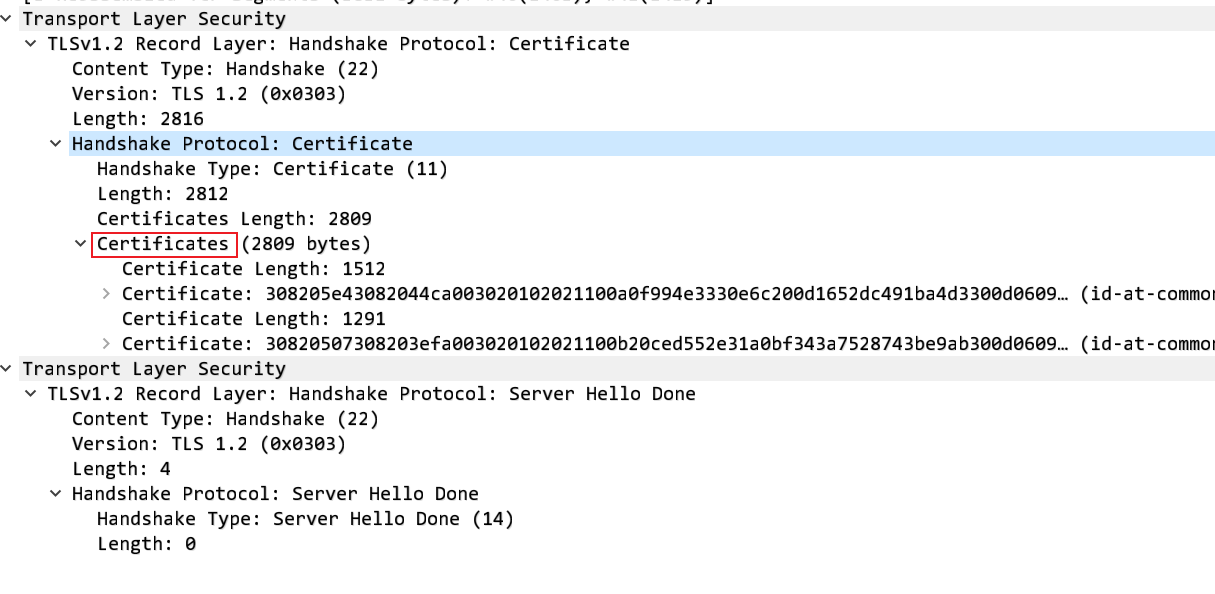Collapse TLSv1.2 Record Layer Server Hello Done
This screenshot has width=1215, height=594.
click(32, 394)
